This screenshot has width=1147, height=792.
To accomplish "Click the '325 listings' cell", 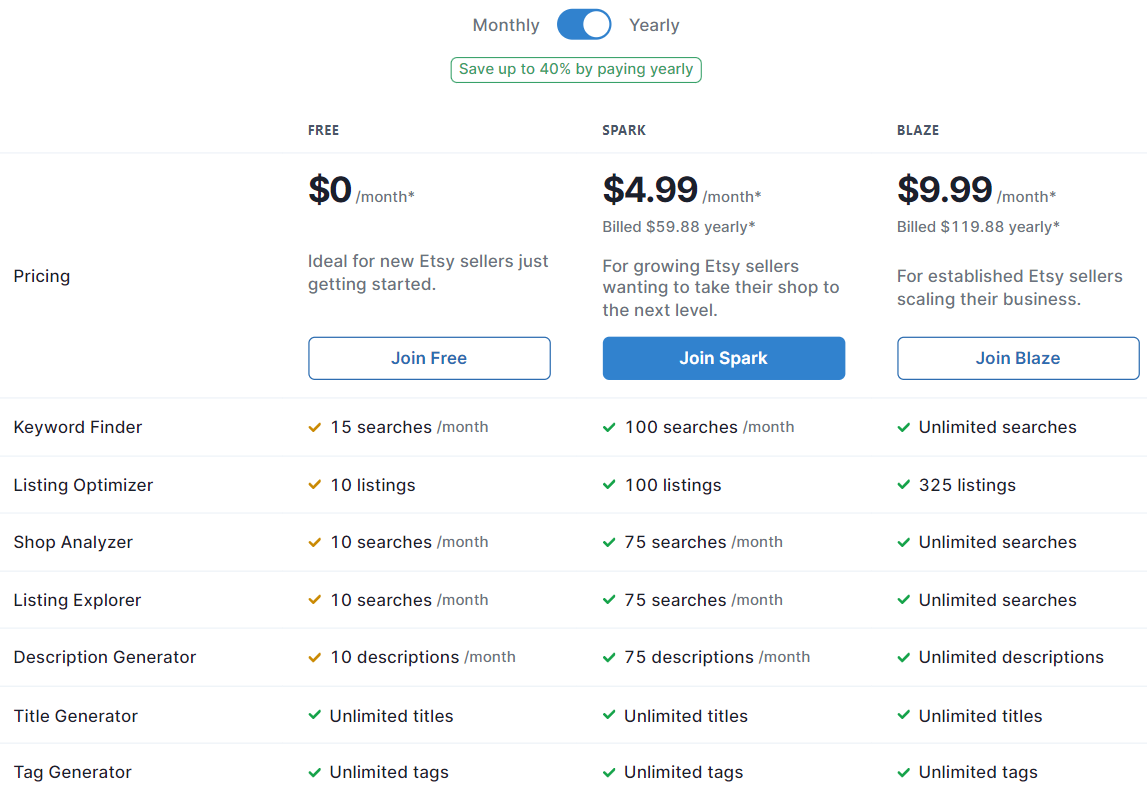I will [957, 485].
